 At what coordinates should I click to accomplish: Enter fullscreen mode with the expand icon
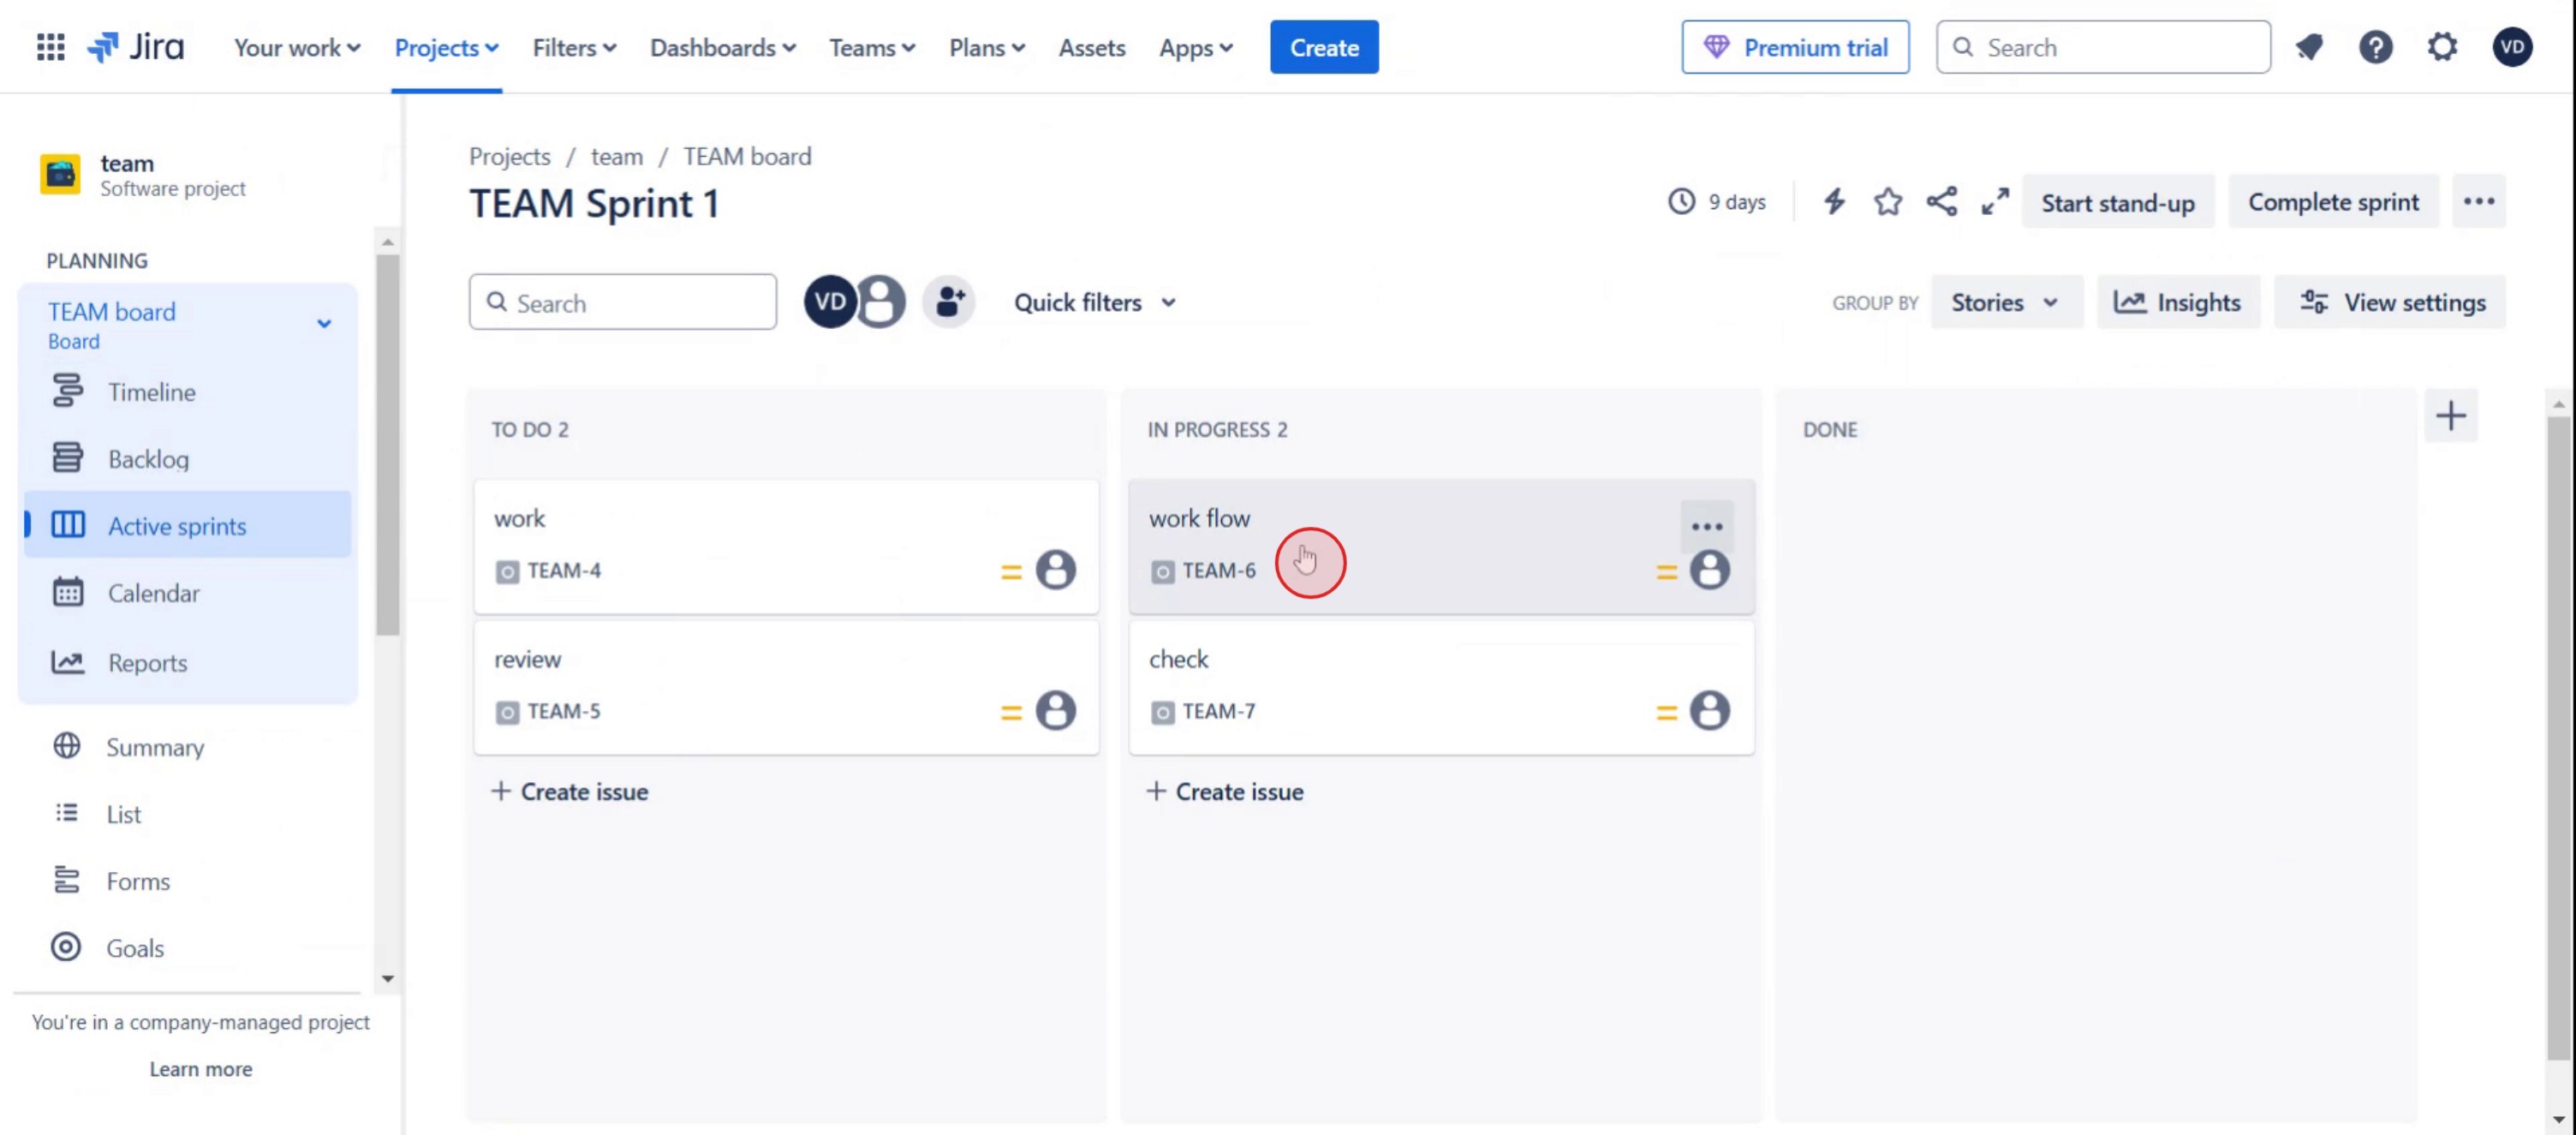(x=1995, y=202)
